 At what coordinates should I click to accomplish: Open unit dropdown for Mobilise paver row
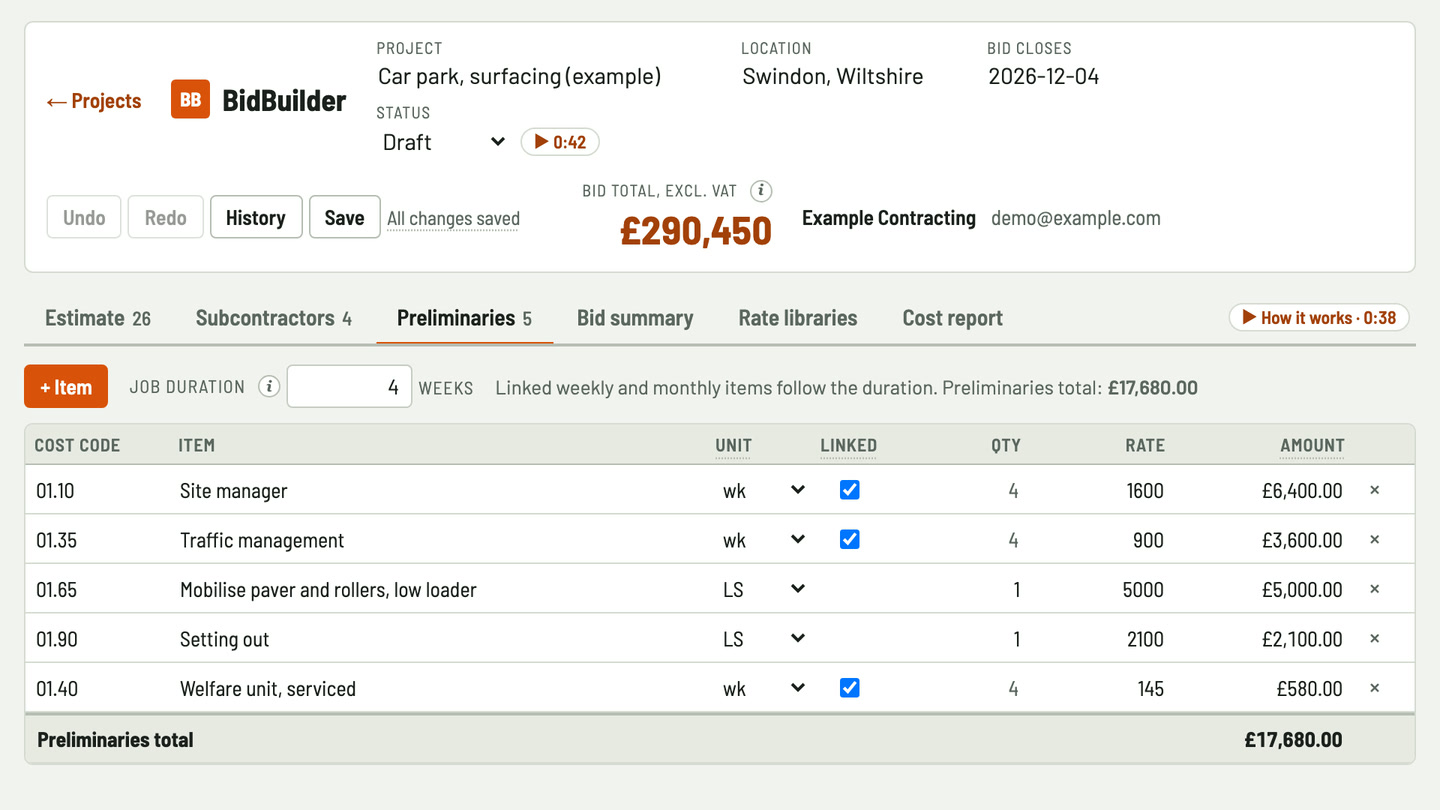763,589
